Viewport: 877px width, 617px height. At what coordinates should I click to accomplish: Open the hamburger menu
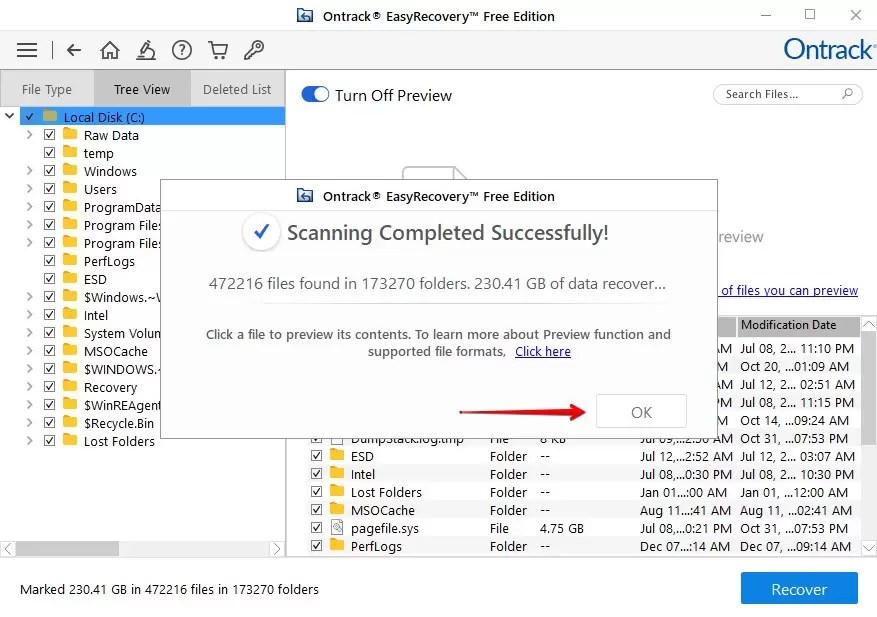click(26, 49)
